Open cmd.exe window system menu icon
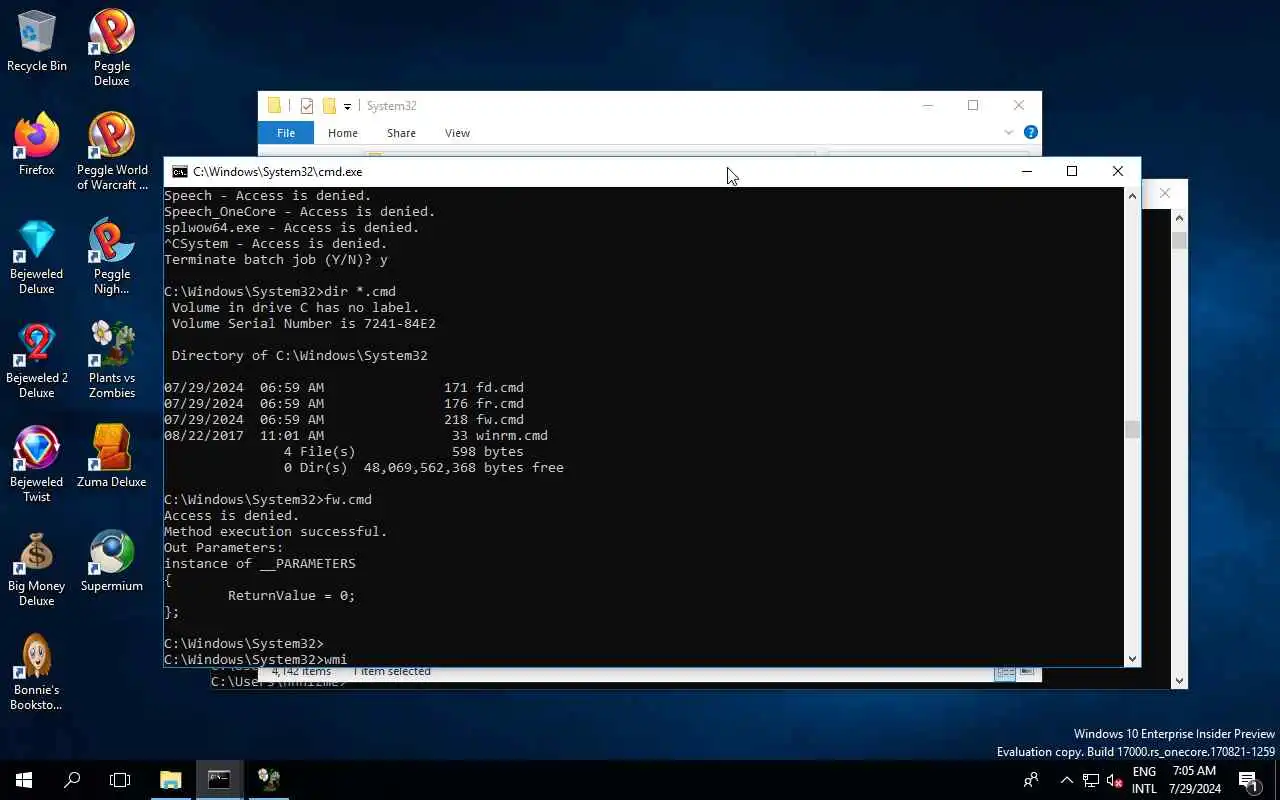1280x800 pixels. [179, 172]
